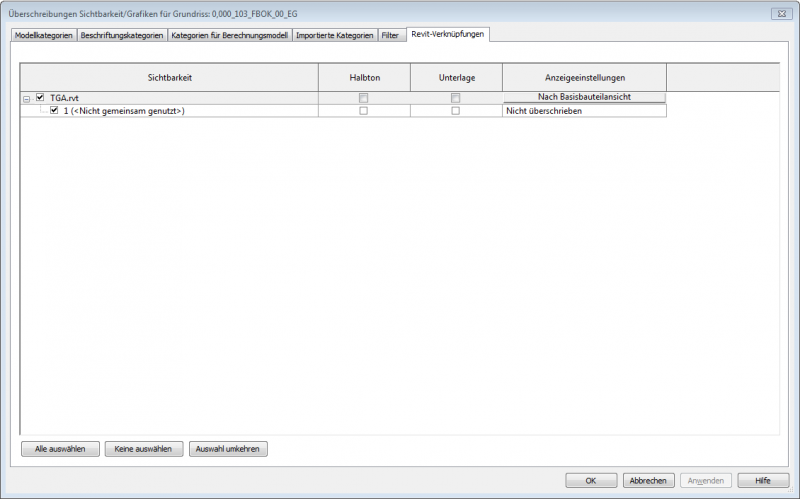
Task: Enable Halbton for instance 1 row
Action: tap(364, 111)
